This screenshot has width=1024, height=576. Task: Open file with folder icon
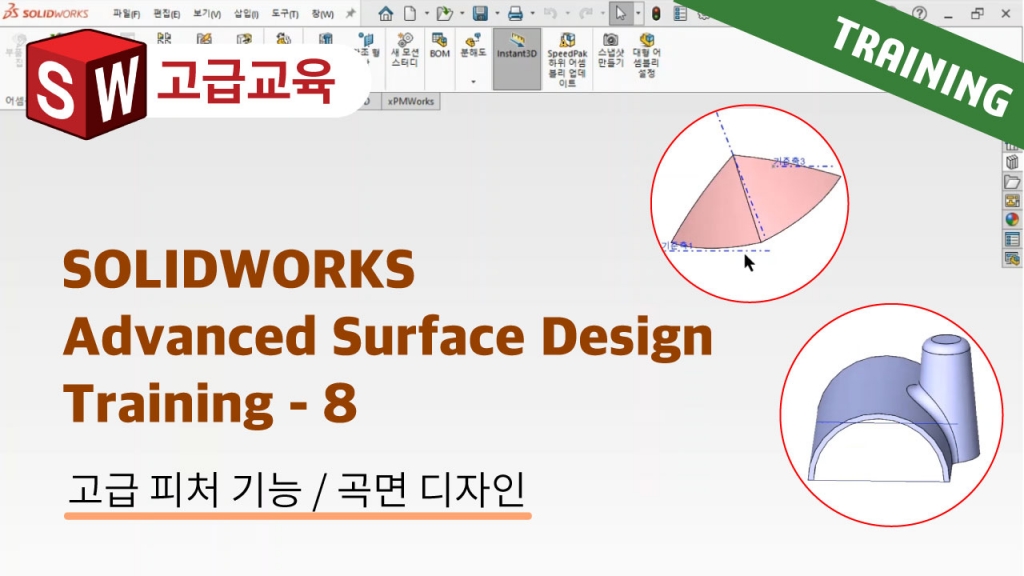tap(445, 13)
